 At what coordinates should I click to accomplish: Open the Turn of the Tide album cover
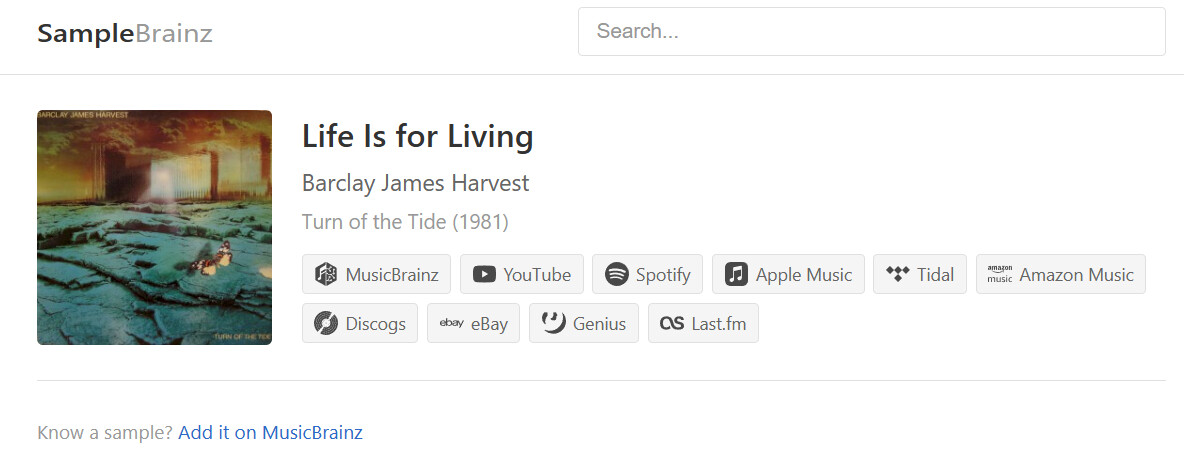point(154,227)
